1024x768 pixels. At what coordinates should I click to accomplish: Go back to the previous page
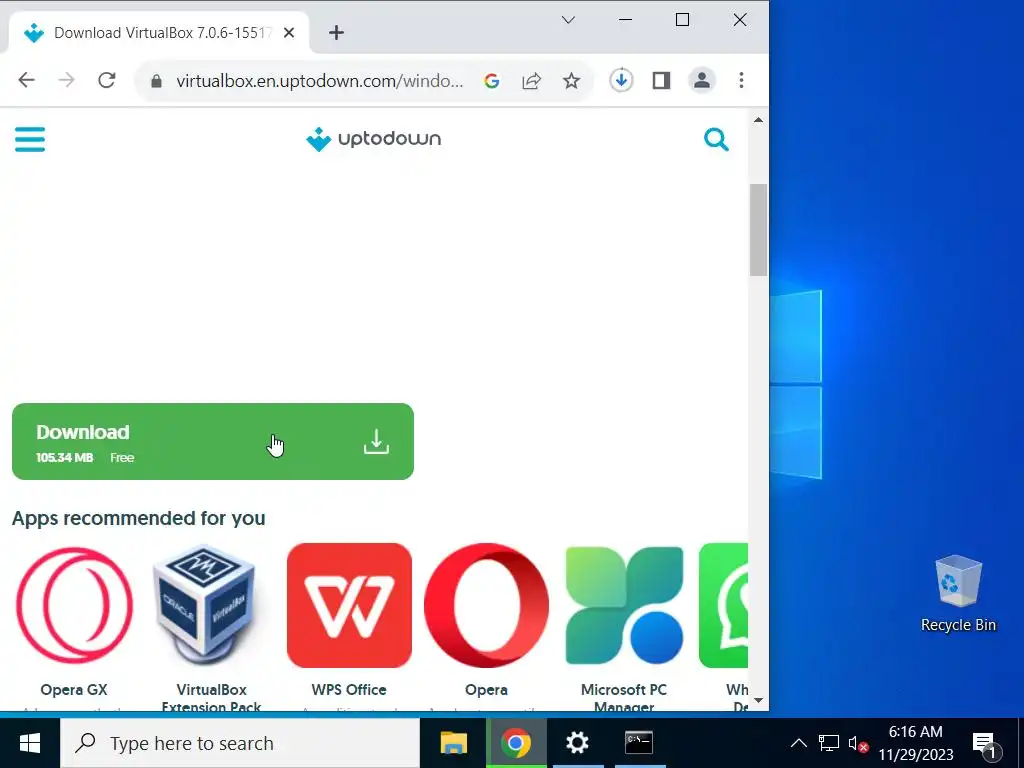(x=26, y=80)
